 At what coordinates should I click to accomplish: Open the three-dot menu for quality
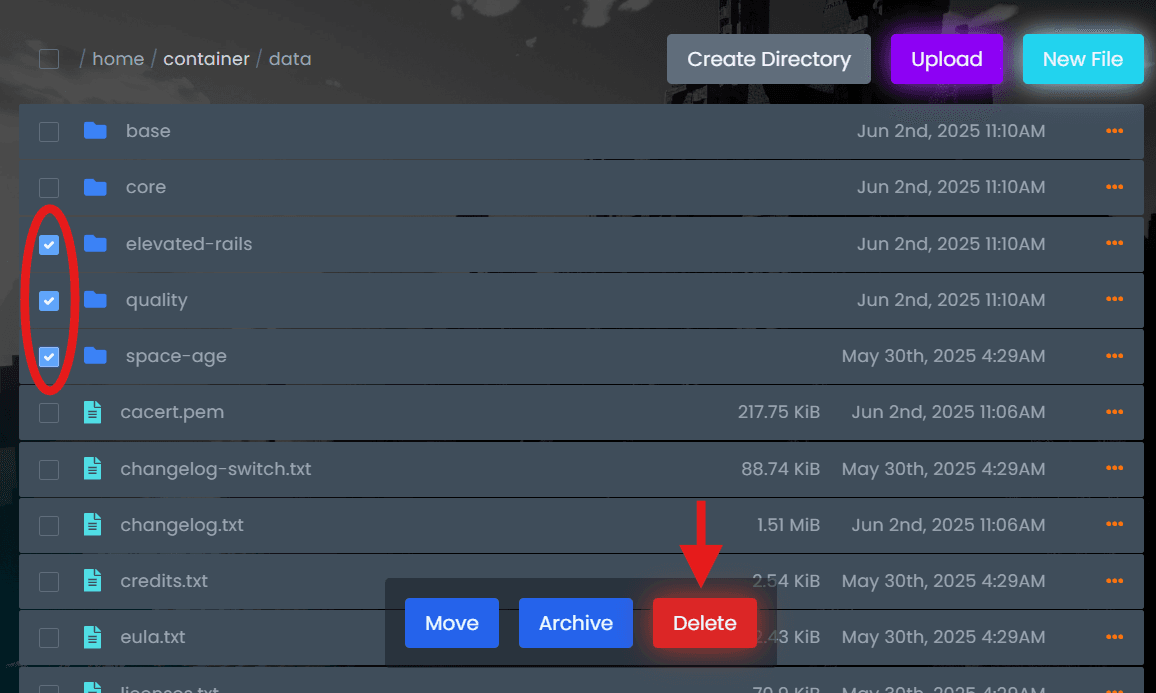coord(1114,299)
